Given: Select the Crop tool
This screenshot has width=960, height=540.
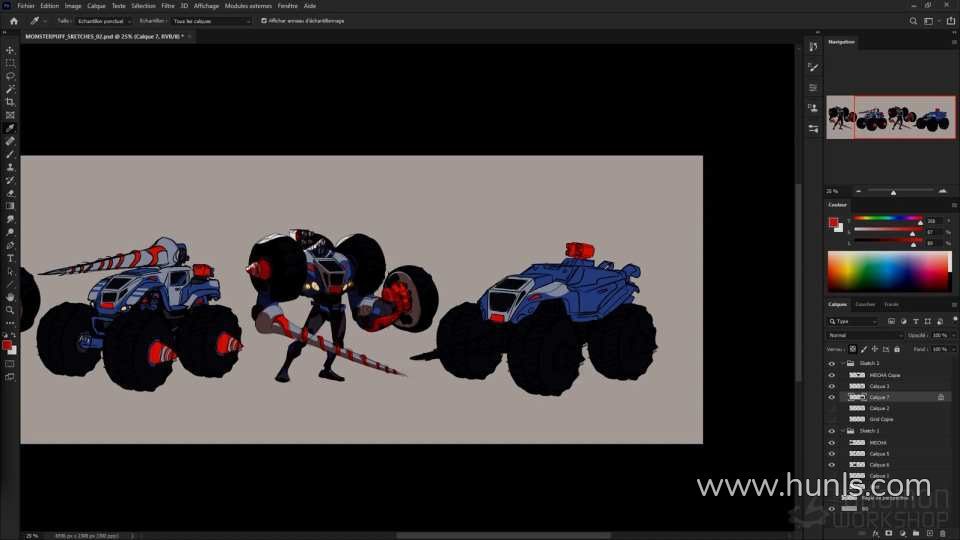Looking at the screenshot, I should tap(10, 102).
